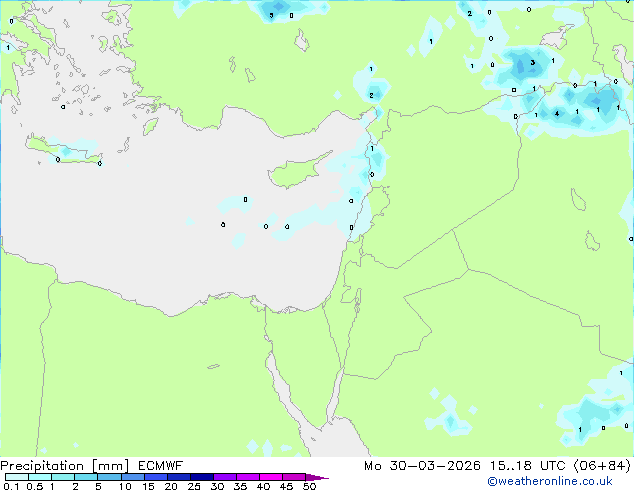Select the 45–50 mm legend color swatch
The height and width of the screenshot is (490, 634).
coord(294,477)
